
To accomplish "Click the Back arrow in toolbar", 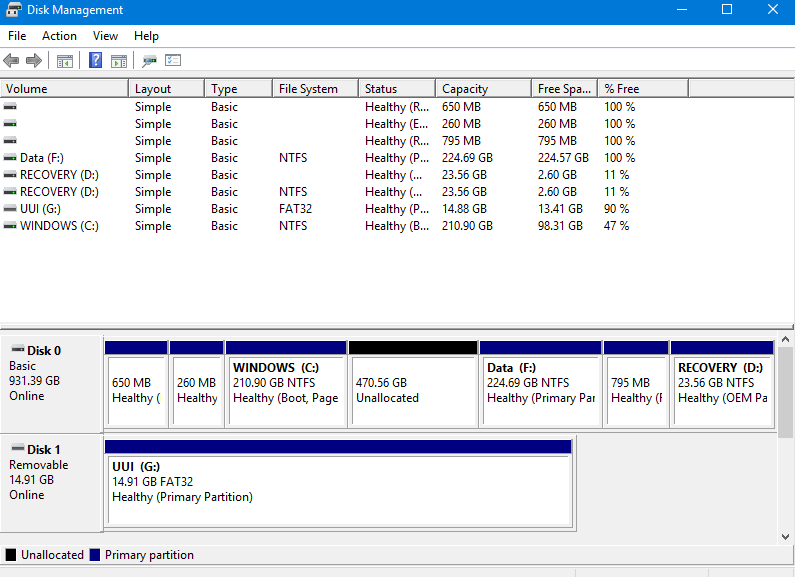I will click(11, 61).
